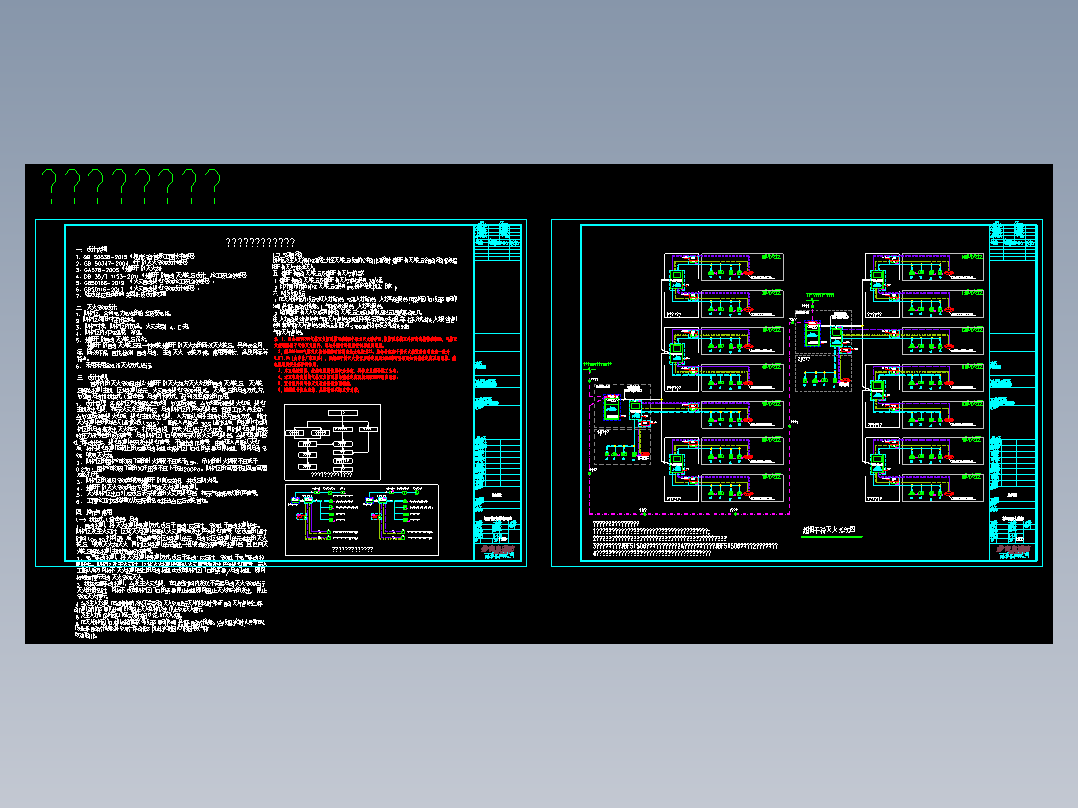
Task: Click the question-mark heading atop the left sheet
Action: pyautogui.click(x=261, y=243)
